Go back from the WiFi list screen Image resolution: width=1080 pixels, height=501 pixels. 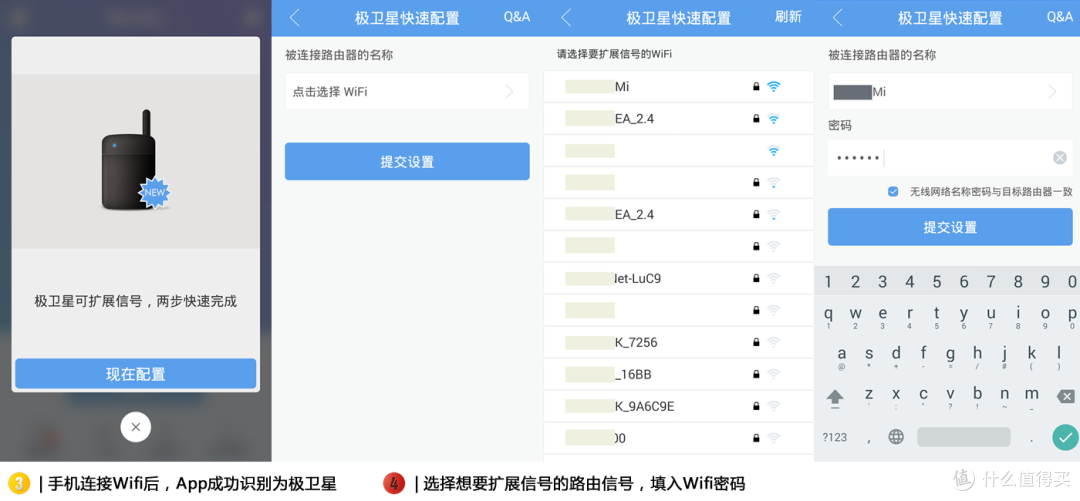[566, 18]
